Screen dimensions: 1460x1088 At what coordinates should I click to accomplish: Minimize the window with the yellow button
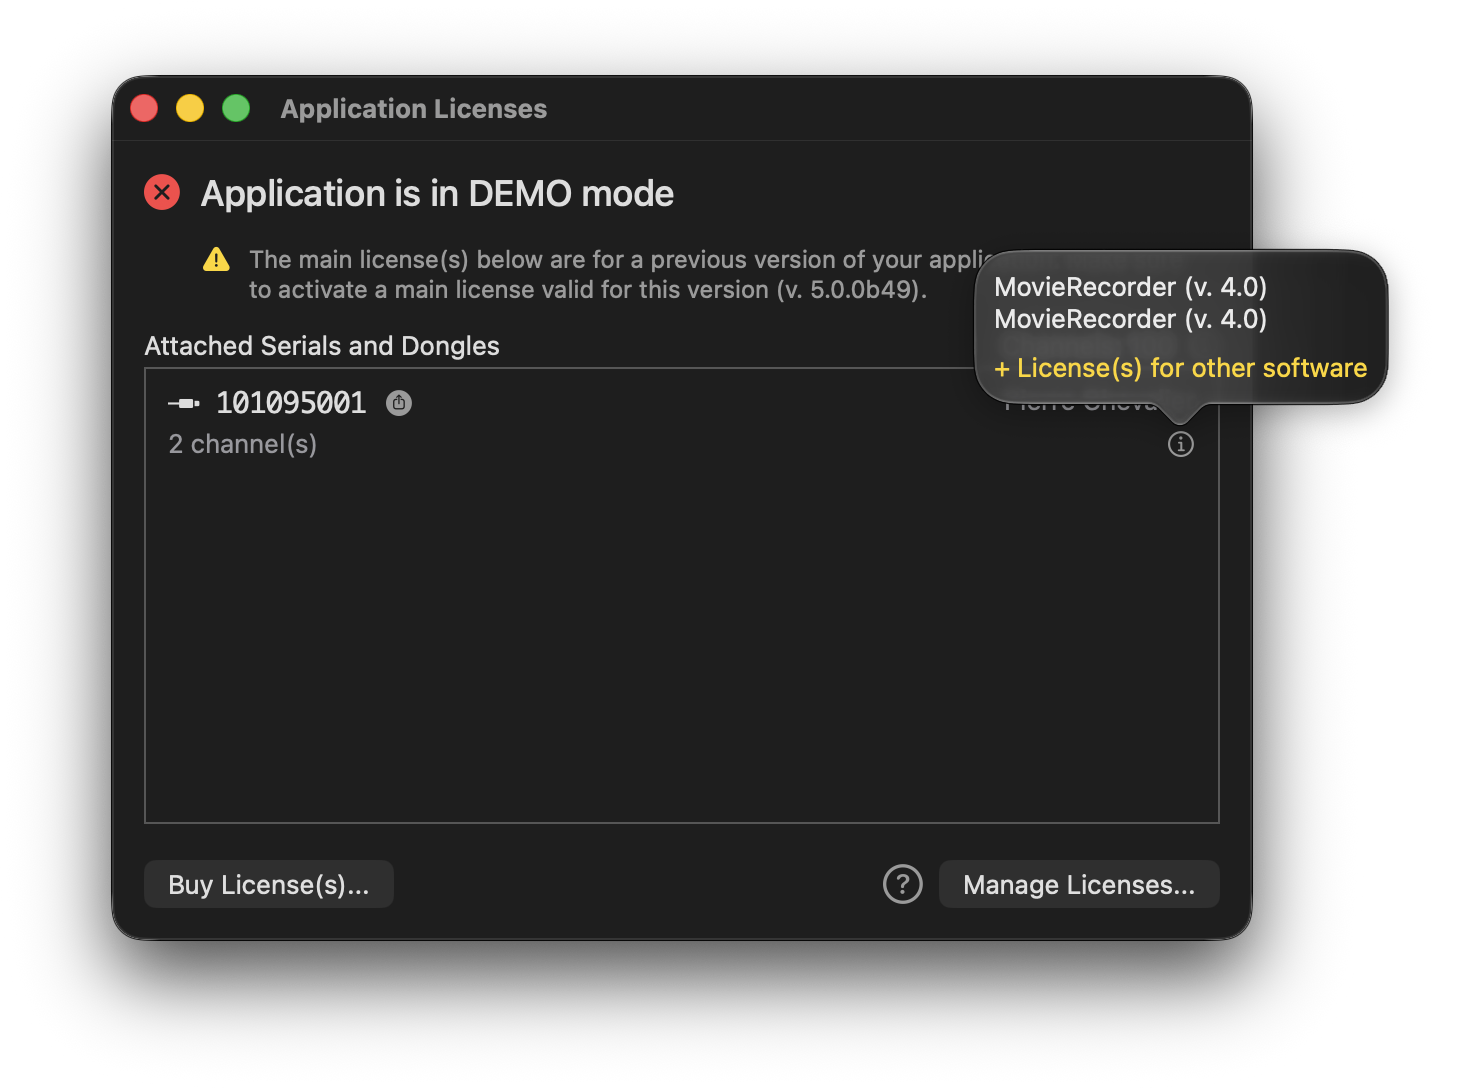tap(190, 108)
